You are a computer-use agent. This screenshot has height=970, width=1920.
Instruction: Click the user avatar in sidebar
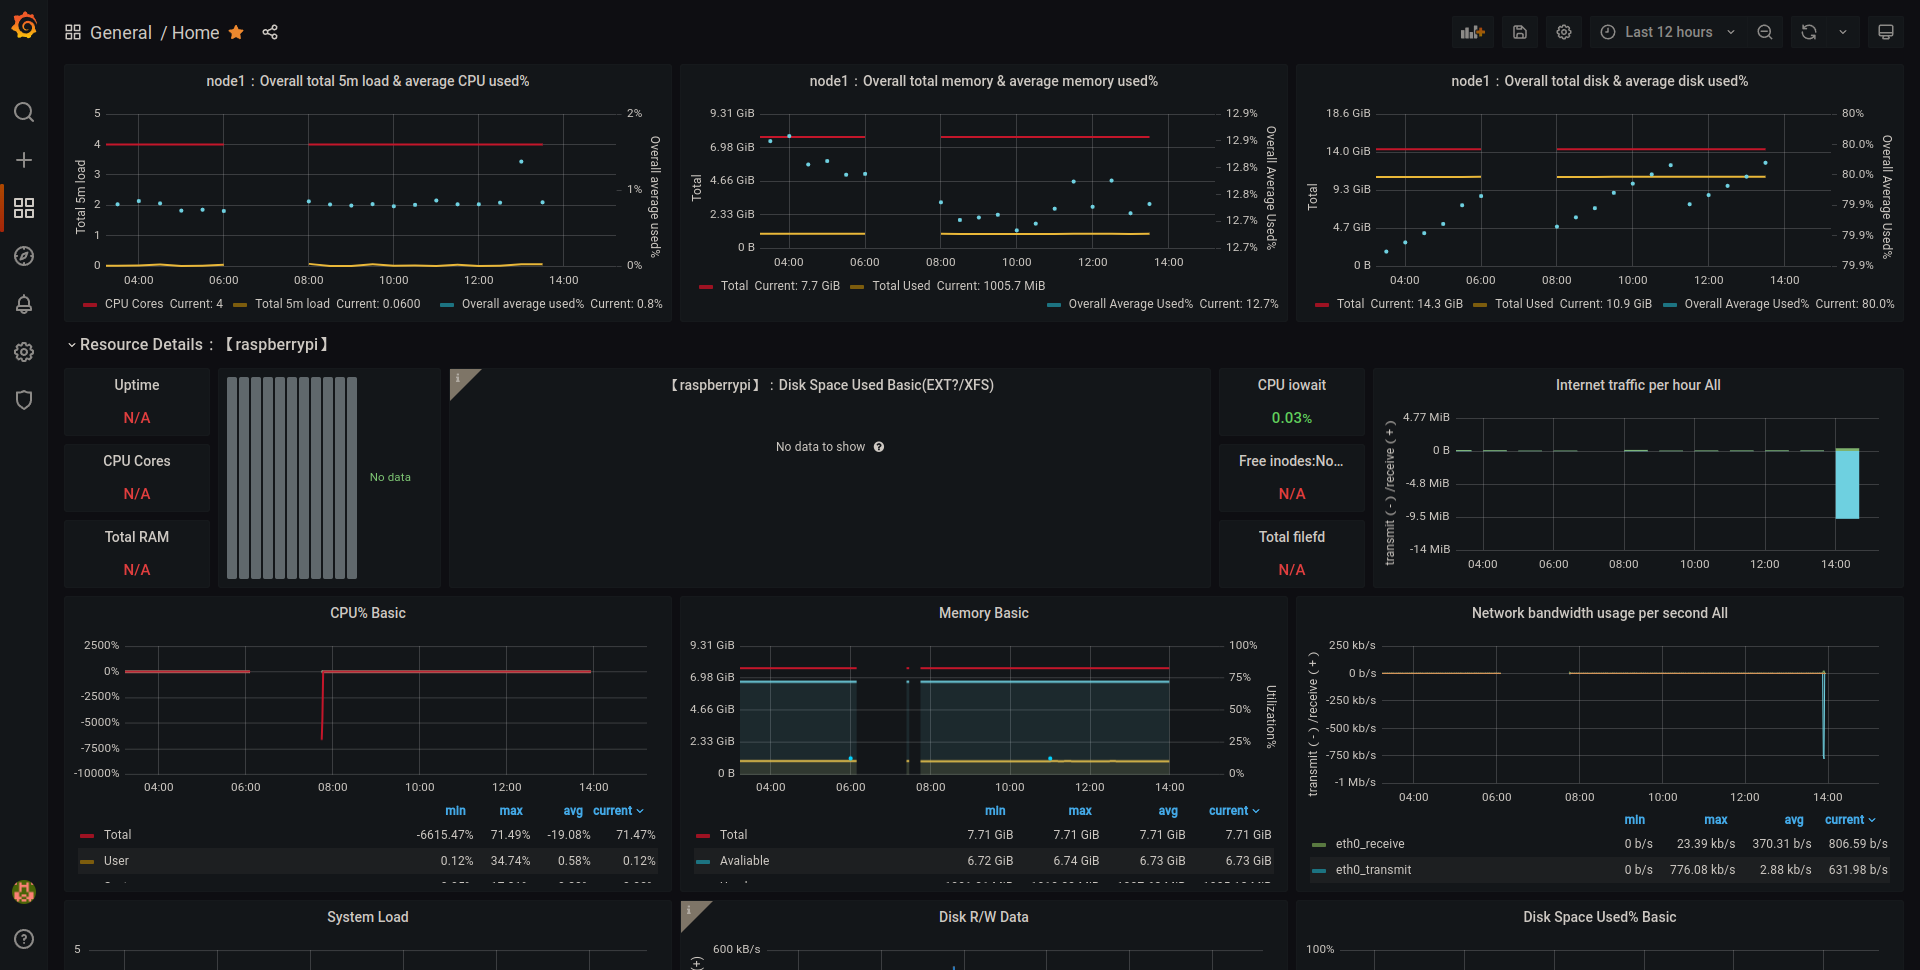[24, 891]
